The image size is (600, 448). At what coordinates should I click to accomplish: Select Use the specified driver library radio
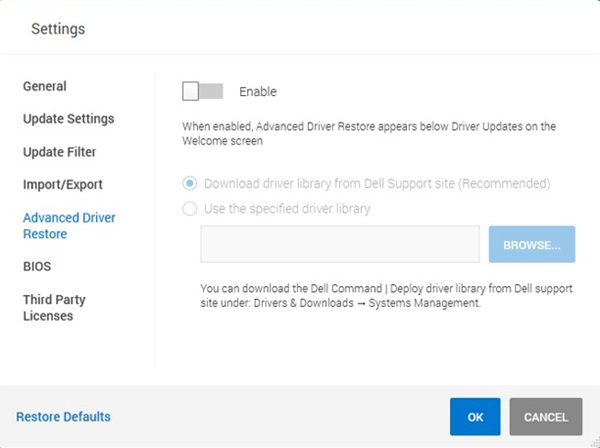point(189,209)
